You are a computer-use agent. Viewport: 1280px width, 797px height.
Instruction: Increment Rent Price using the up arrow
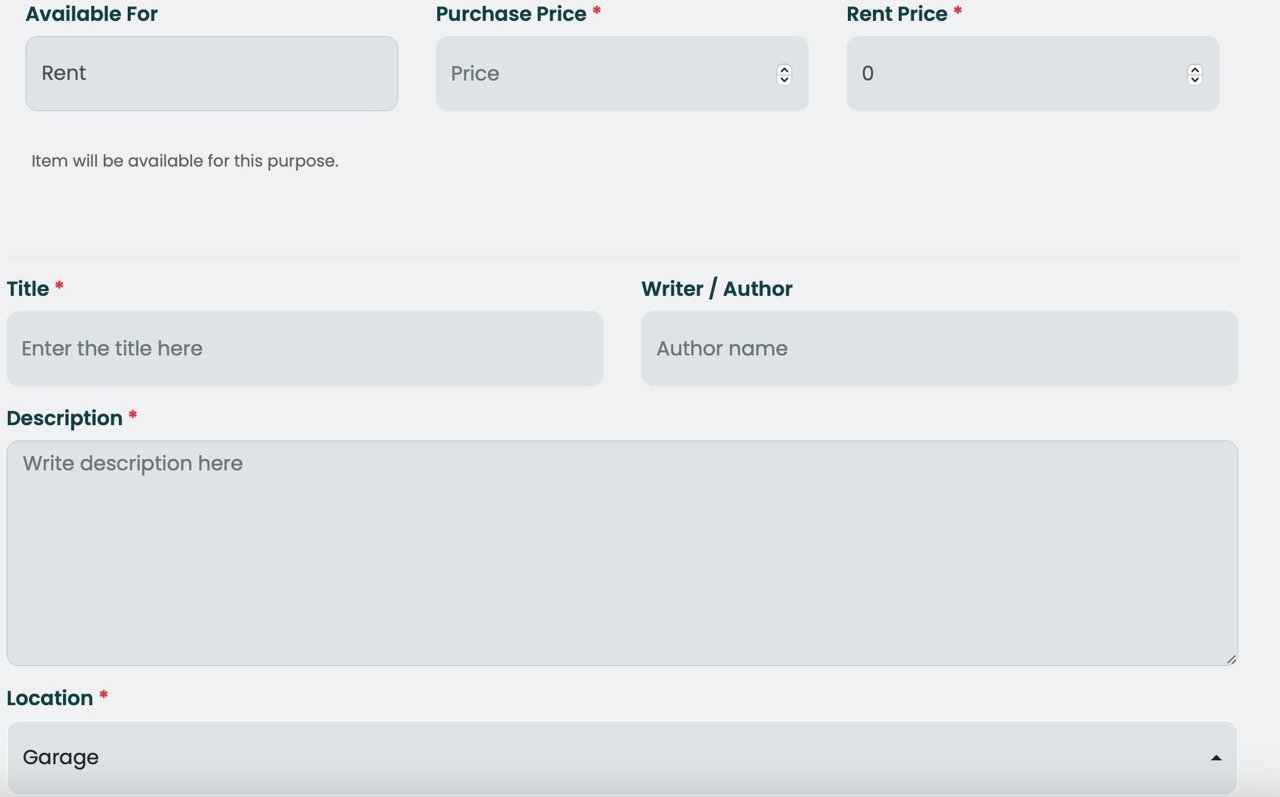pos(1194,69)
